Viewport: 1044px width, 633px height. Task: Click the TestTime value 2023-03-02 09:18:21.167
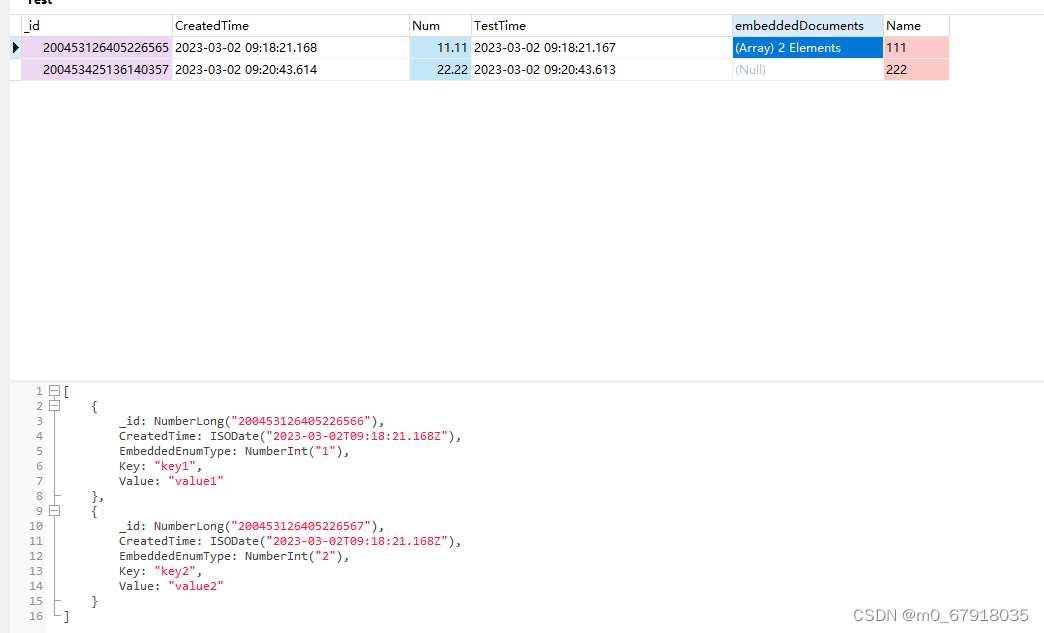[x=544, y=47]
